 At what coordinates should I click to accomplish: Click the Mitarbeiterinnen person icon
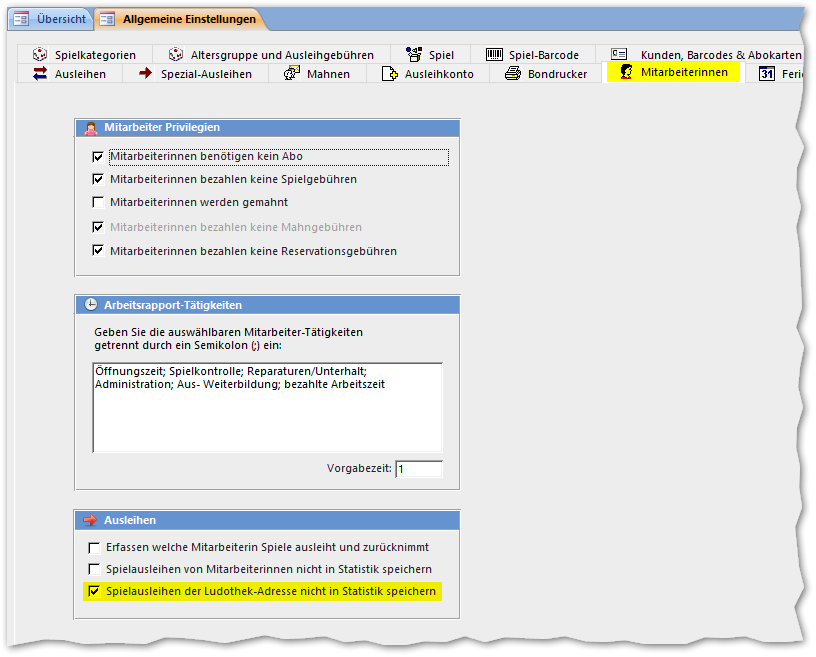click(626, 72)
